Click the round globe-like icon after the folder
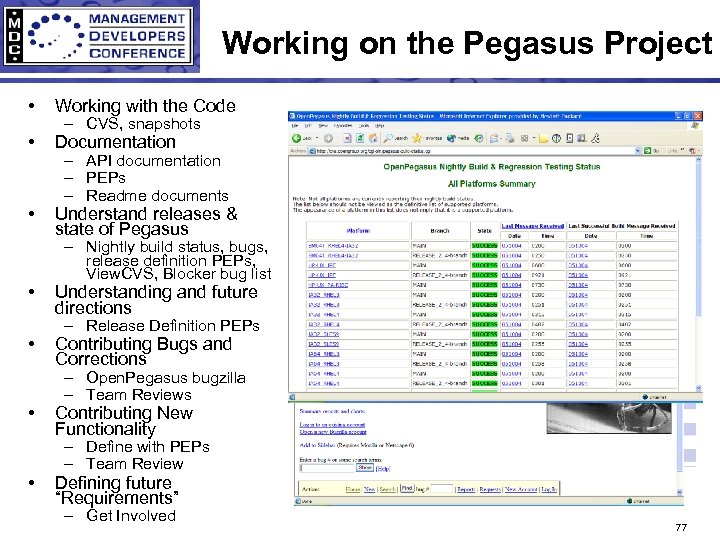Screen dimensions: 720x540 [x=556, y=138]
